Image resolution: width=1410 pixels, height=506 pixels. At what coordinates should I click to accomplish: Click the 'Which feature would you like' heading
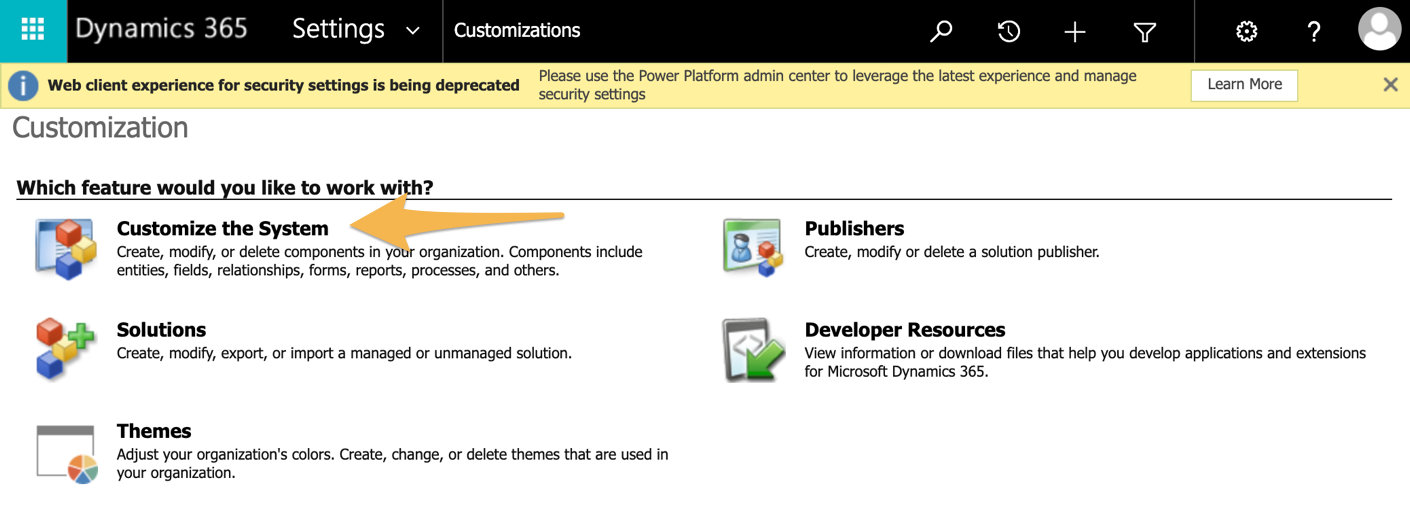point(225,188)
